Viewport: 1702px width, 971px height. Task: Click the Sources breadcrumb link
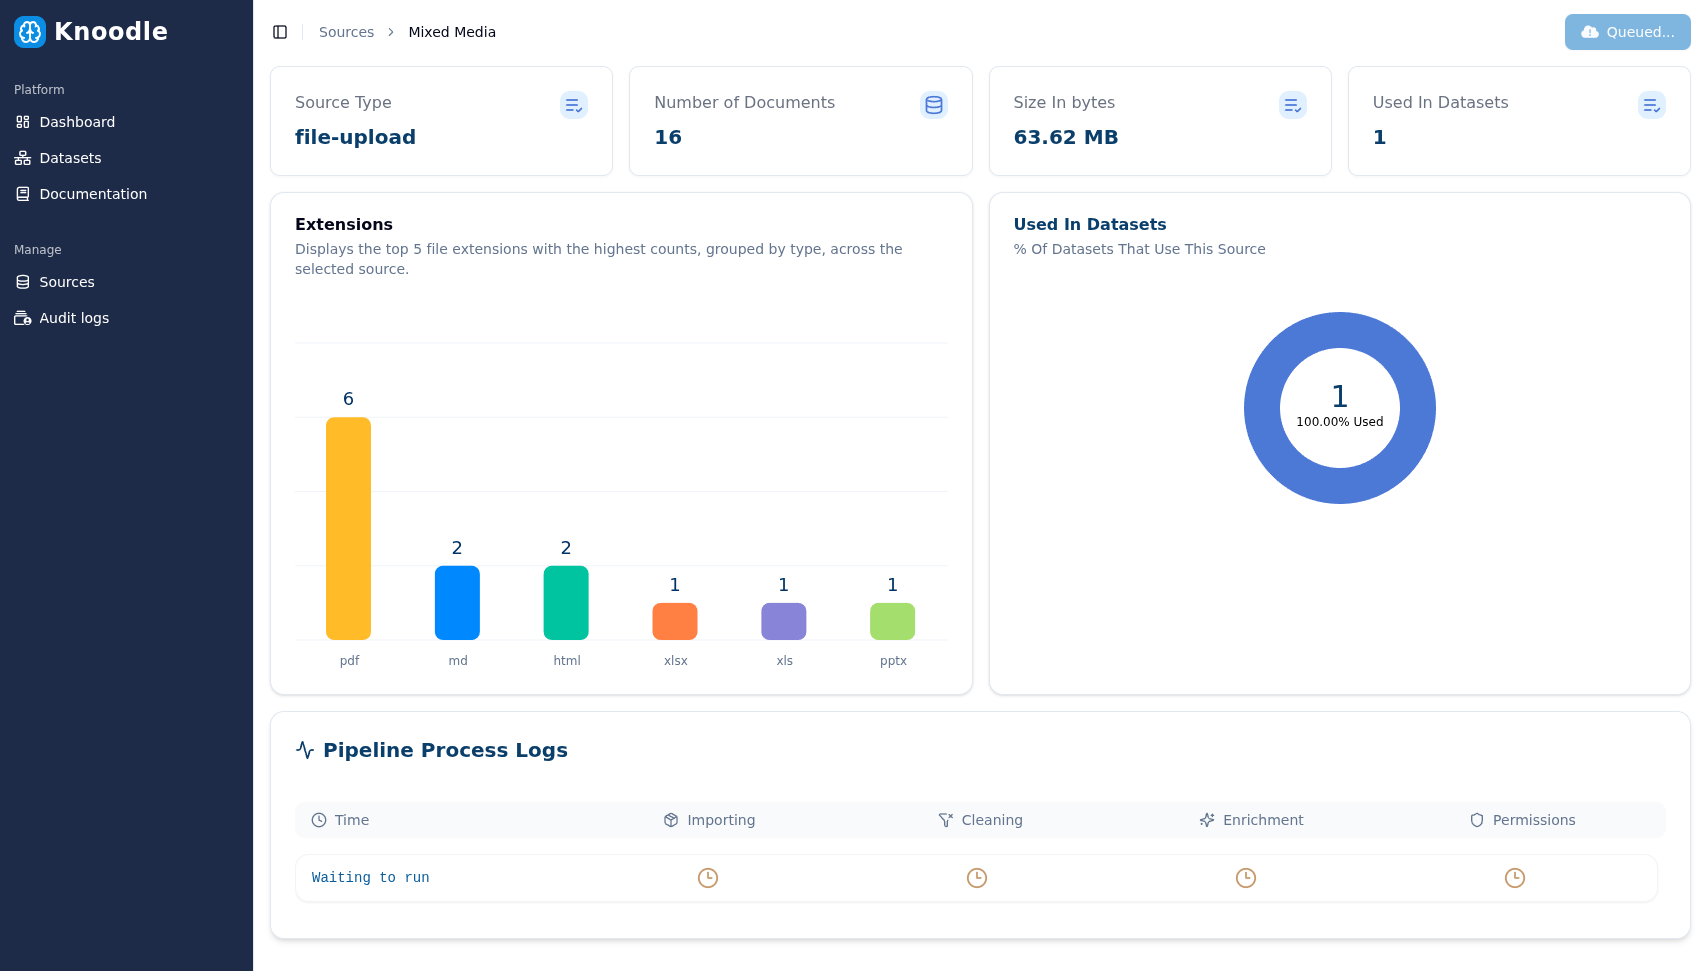[346, 32]
